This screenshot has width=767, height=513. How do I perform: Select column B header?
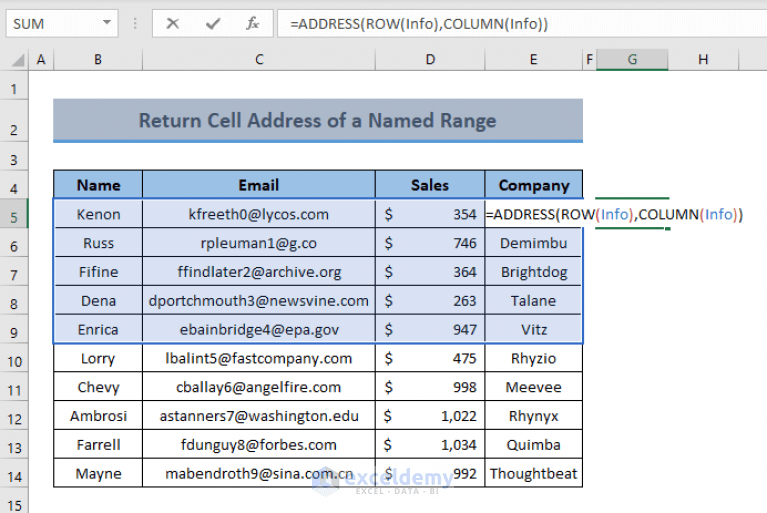click(98, 60)
